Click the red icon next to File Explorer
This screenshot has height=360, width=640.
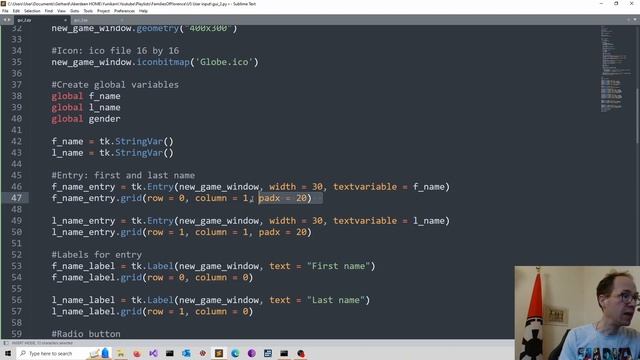click(137, 353)
